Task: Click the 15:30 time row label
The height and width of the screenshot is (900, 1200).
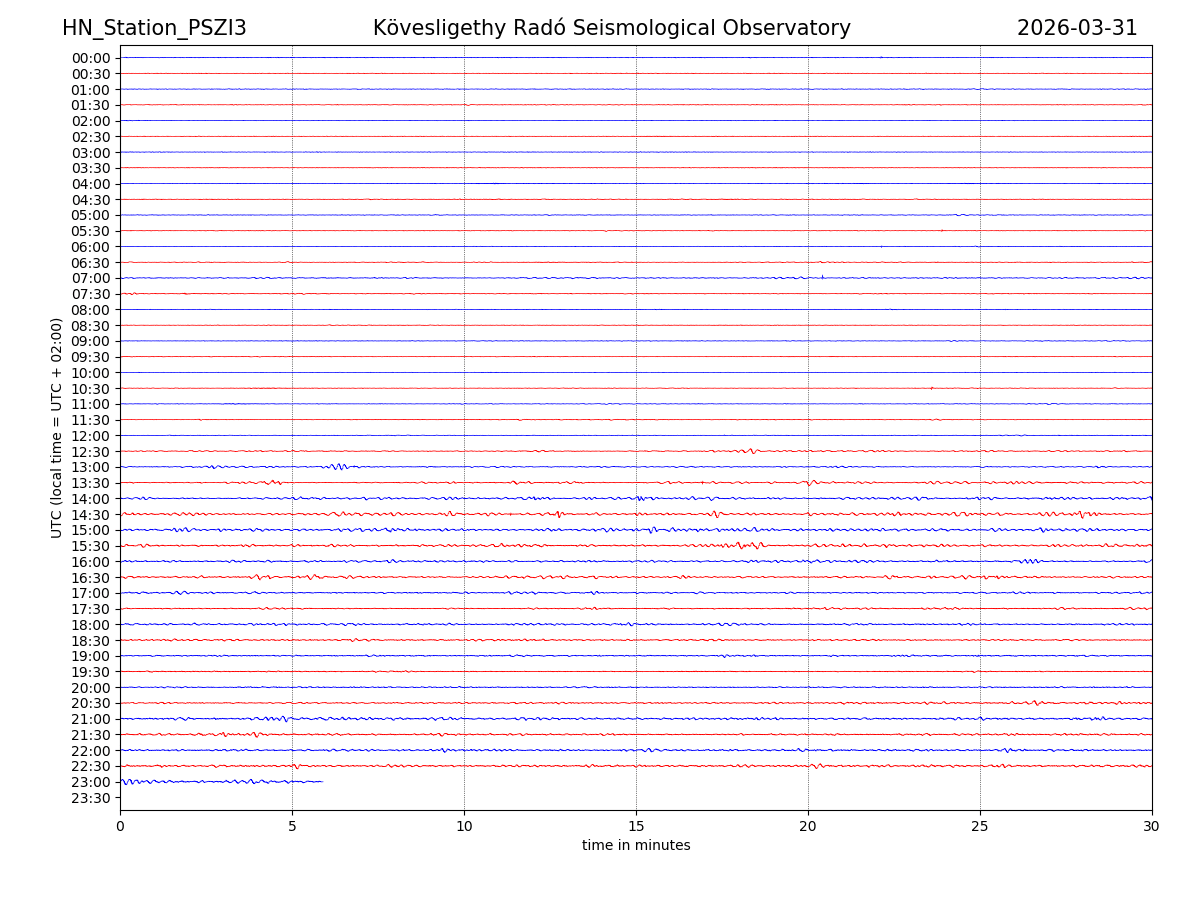Action: [90, 546]
